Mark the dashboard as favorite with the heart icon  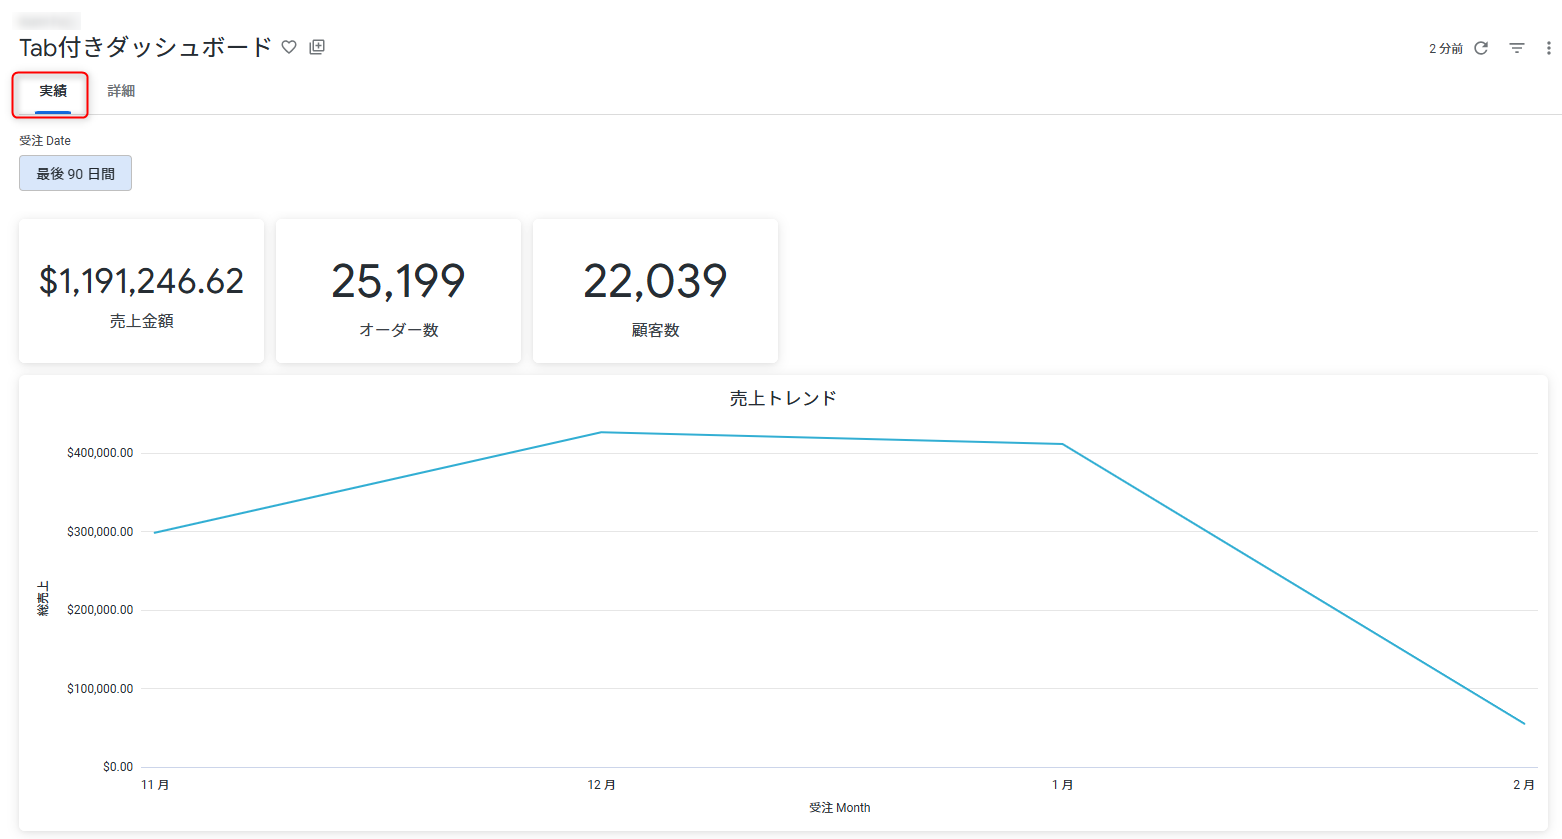(x=289, y=47)
